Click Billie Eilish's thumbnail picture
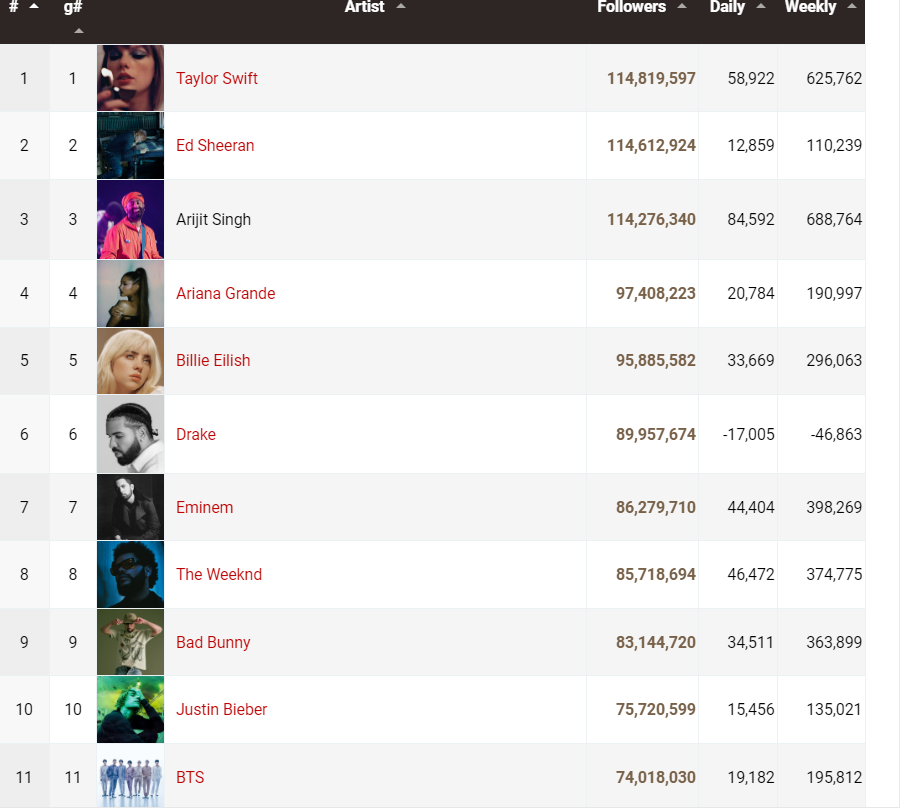The width and height of the screenshot is (900, 808). click(x=130, y=360)
